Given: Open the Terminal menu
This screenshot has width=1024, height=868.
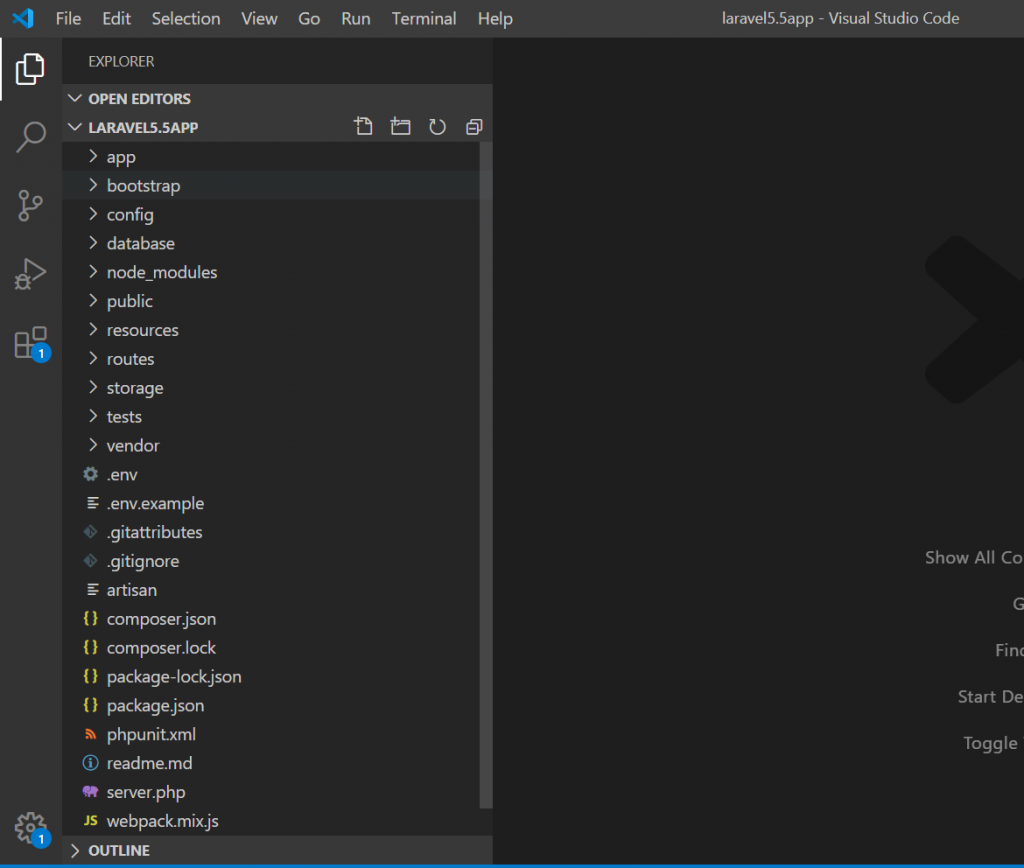Looking at the screenshot, I should [x=424, y=19].
